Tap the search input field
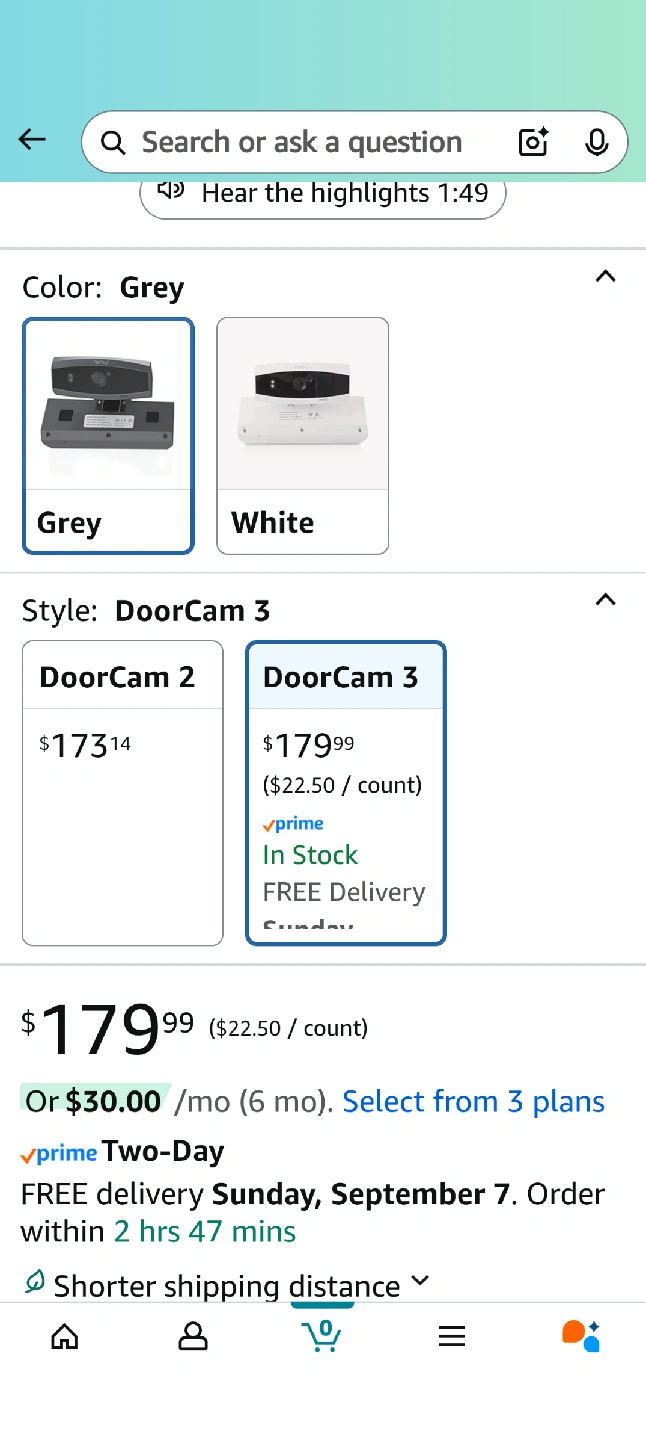 [x=300, y=142]
